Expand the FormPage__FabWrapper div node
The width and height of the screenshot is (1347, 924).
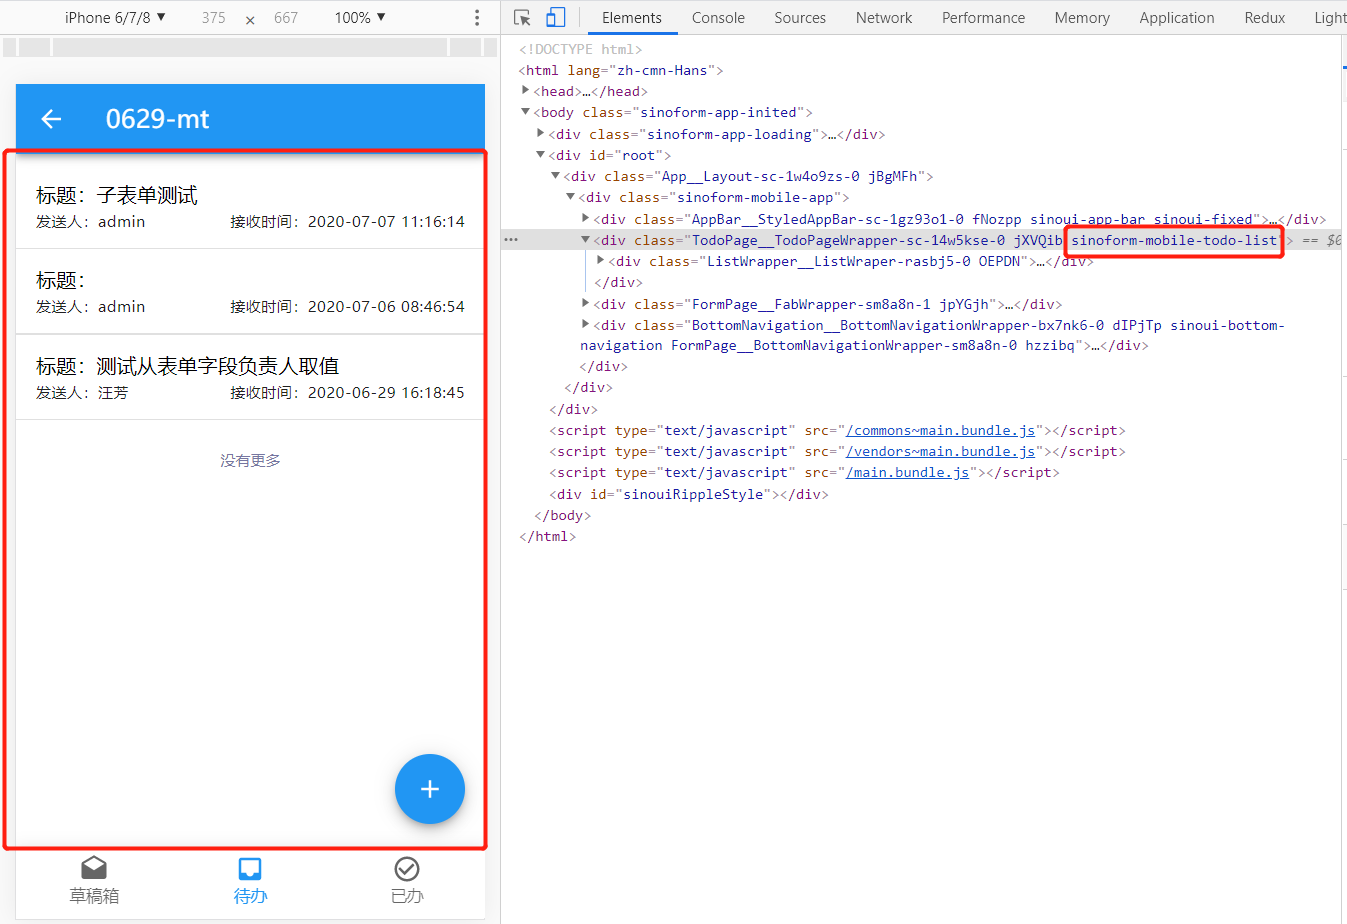(x=585, y=303)
